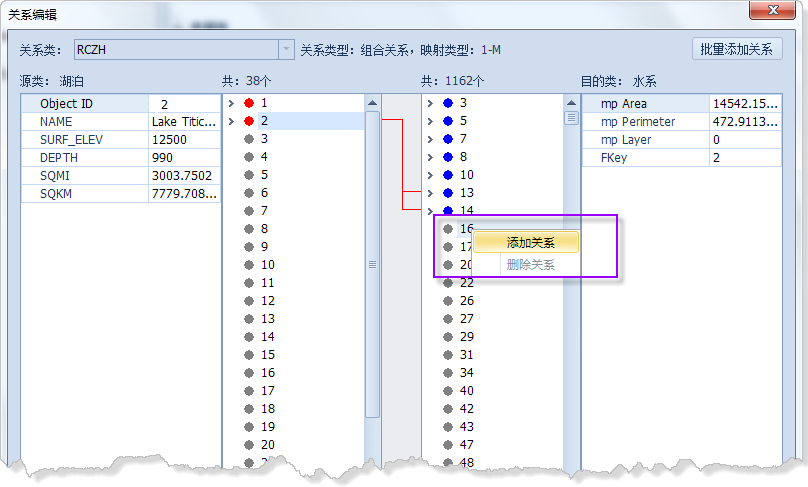808x487 pixels.
Task: Select source item 12 in the list
Action: [268, 301]
